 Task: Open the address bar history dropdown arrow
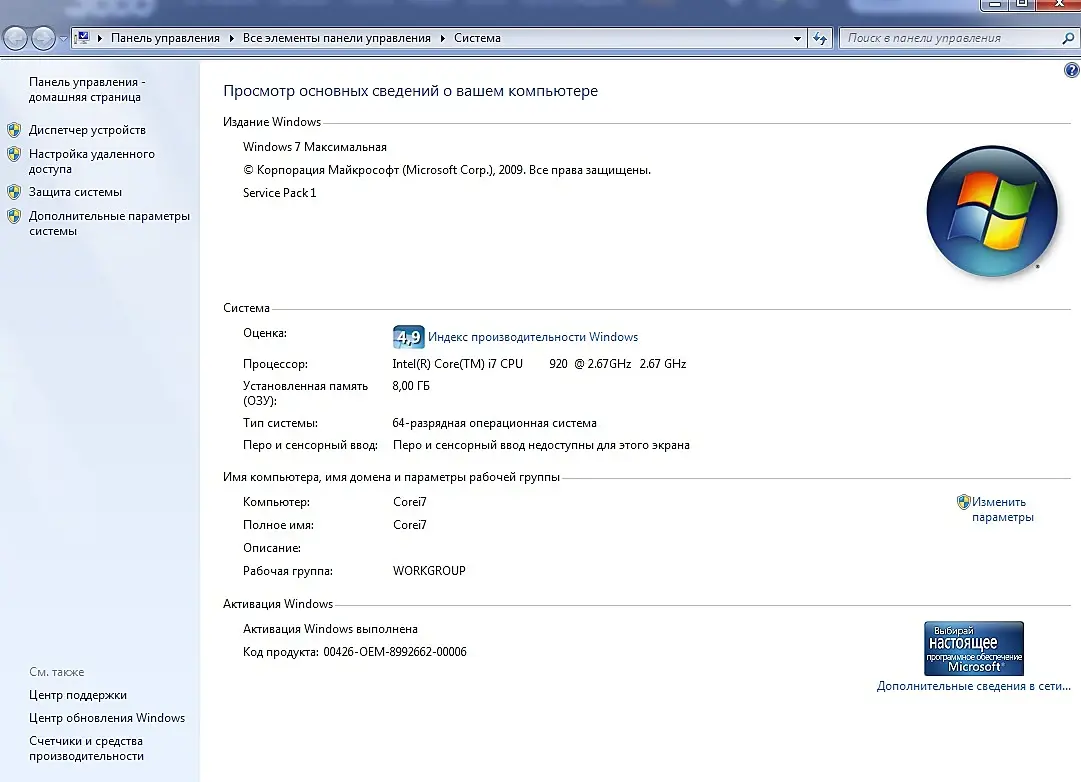pos(797,39)
